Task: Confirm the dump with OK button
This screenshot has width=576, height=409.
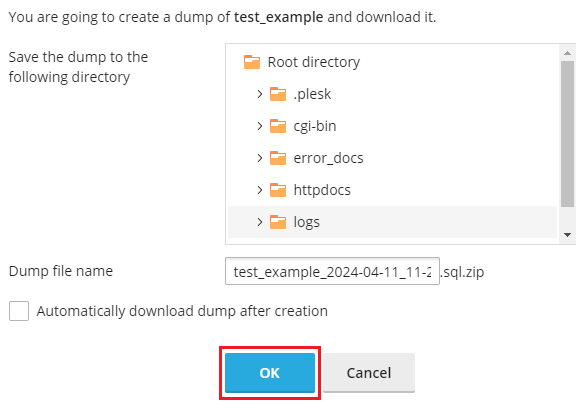Action: point(270,373)
